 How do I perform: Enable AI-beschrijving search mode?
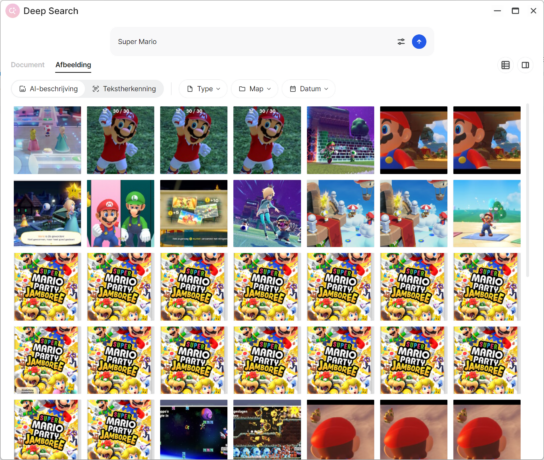[48, 89]
